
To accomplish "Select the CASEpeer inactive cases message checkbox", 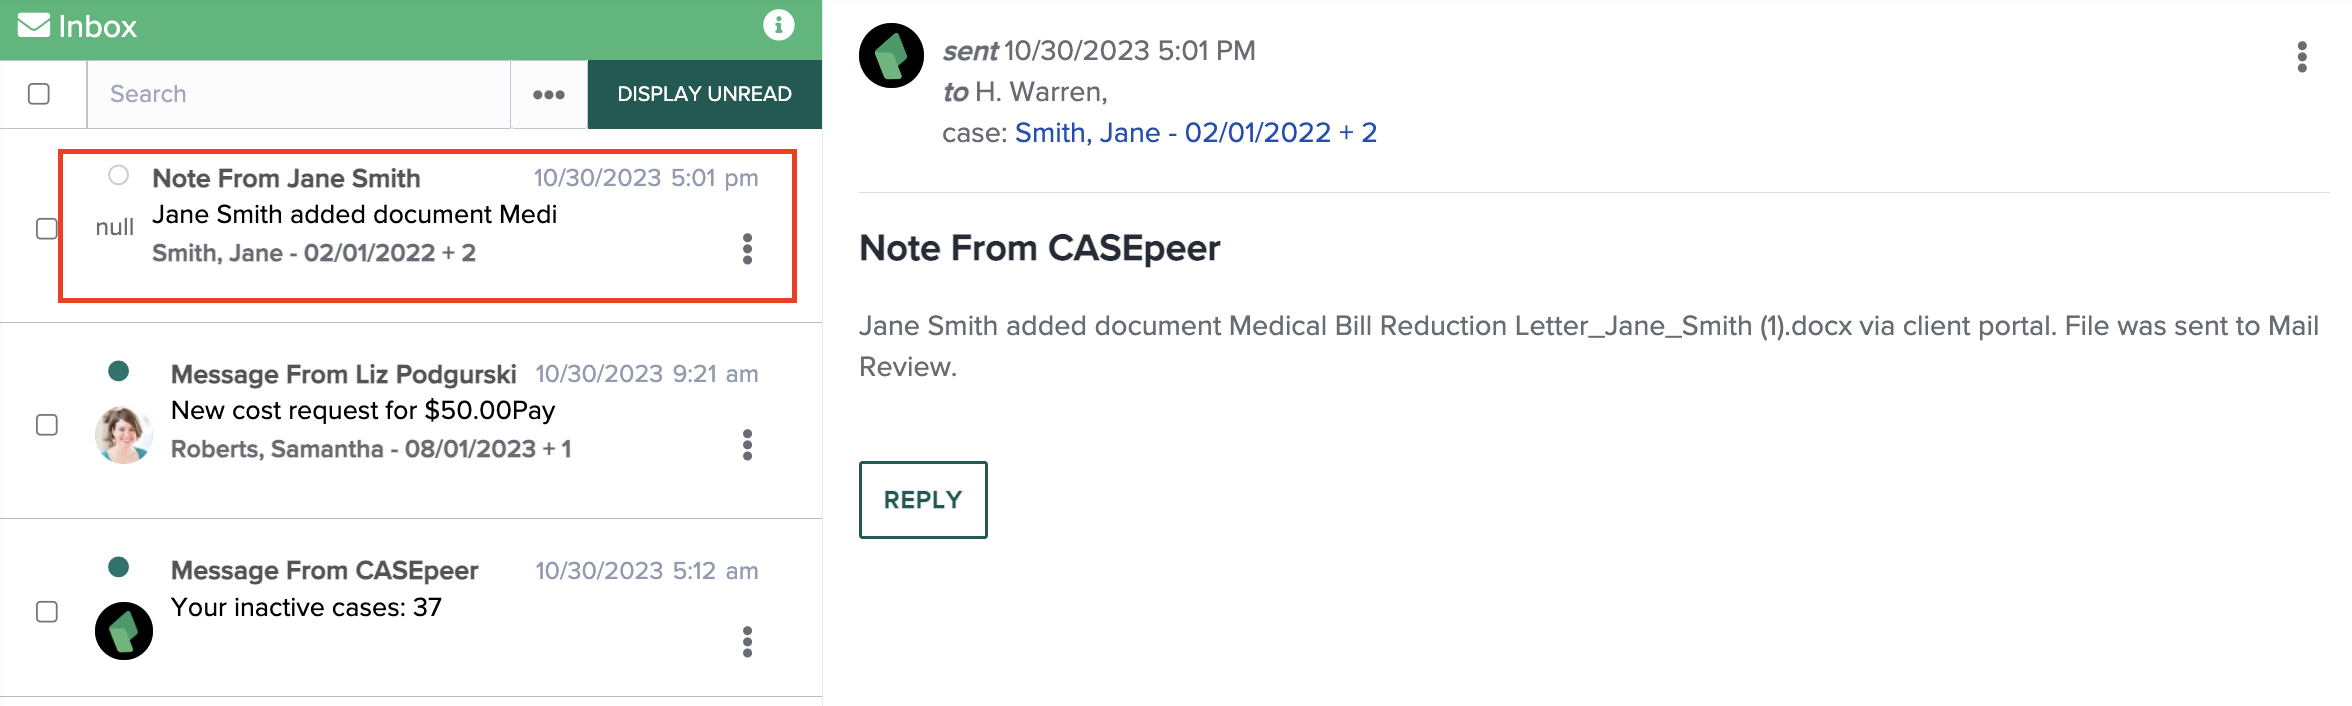I will [47, 612].
